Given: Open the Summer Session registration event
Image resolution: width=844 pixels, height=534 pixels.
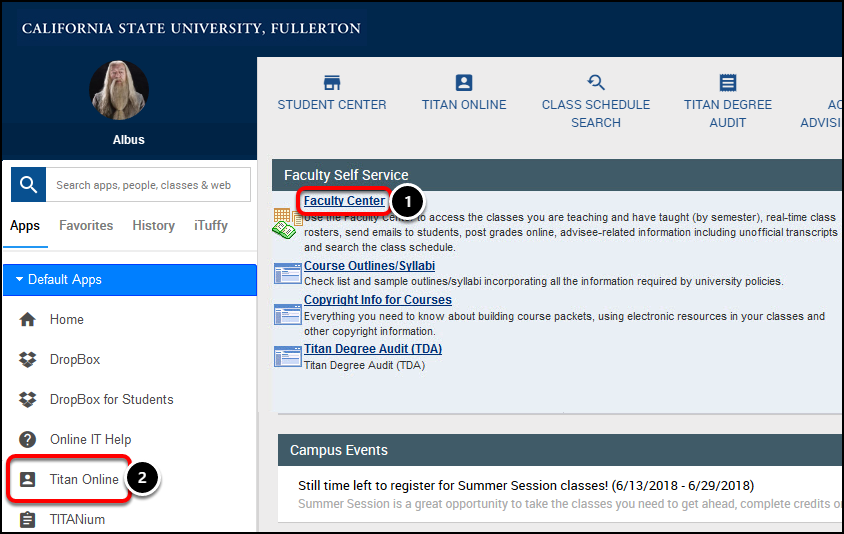Looking at the screenshot, I should tap(526, 486).
